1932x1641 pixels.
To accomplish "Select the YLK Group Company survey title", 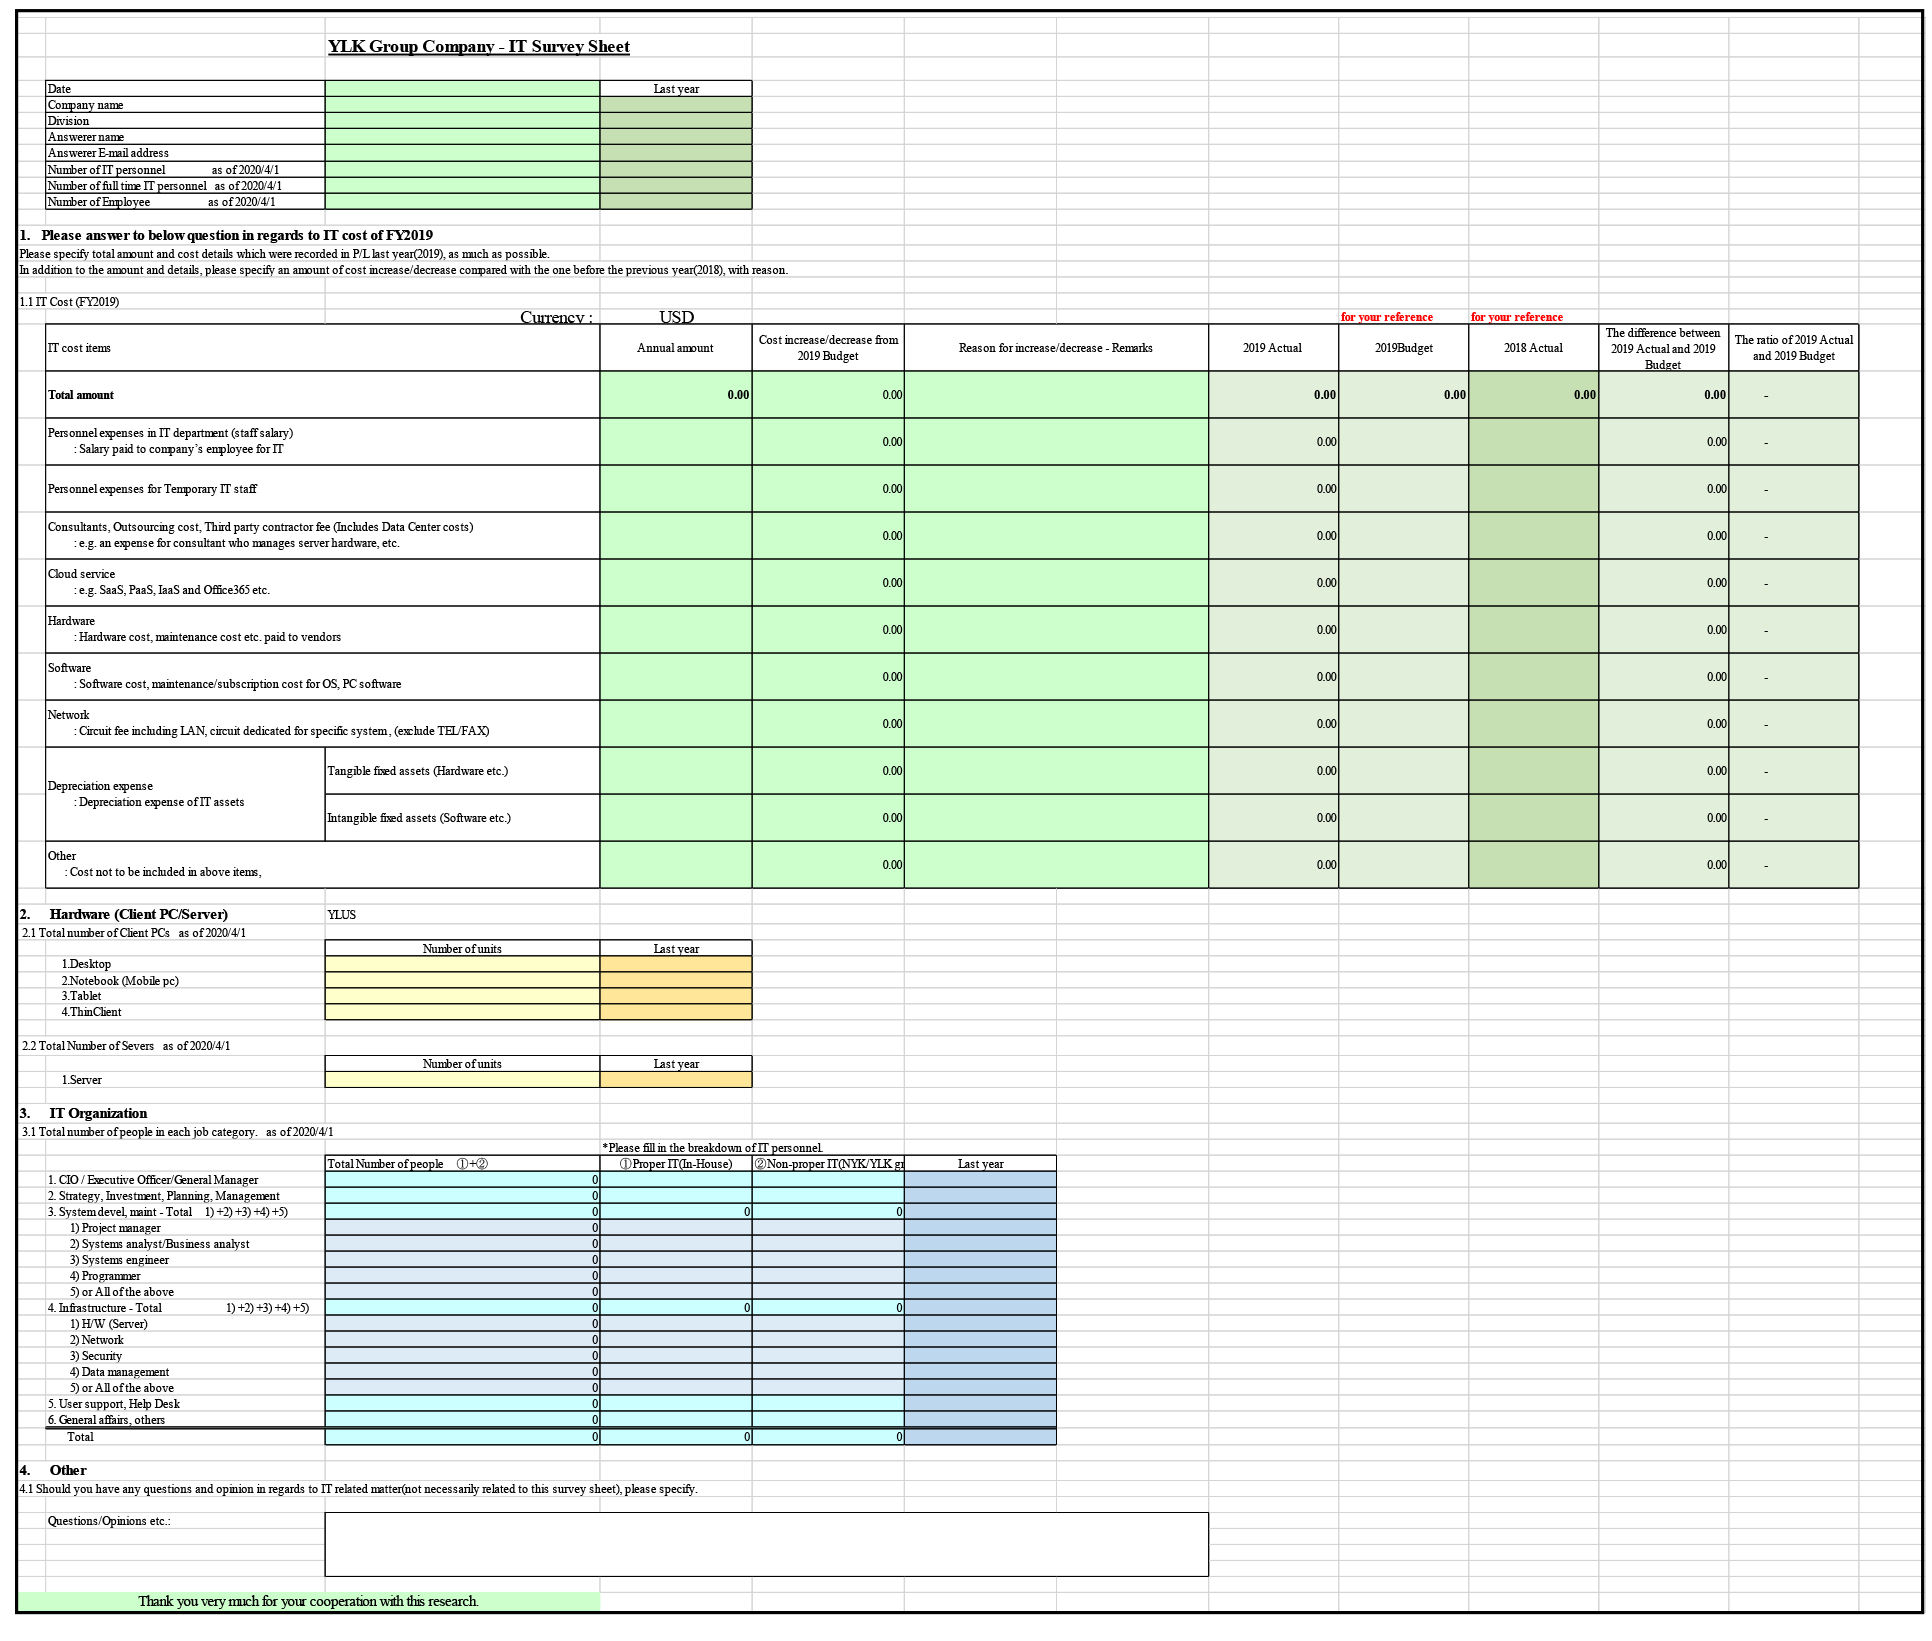I will click(479, 47).
